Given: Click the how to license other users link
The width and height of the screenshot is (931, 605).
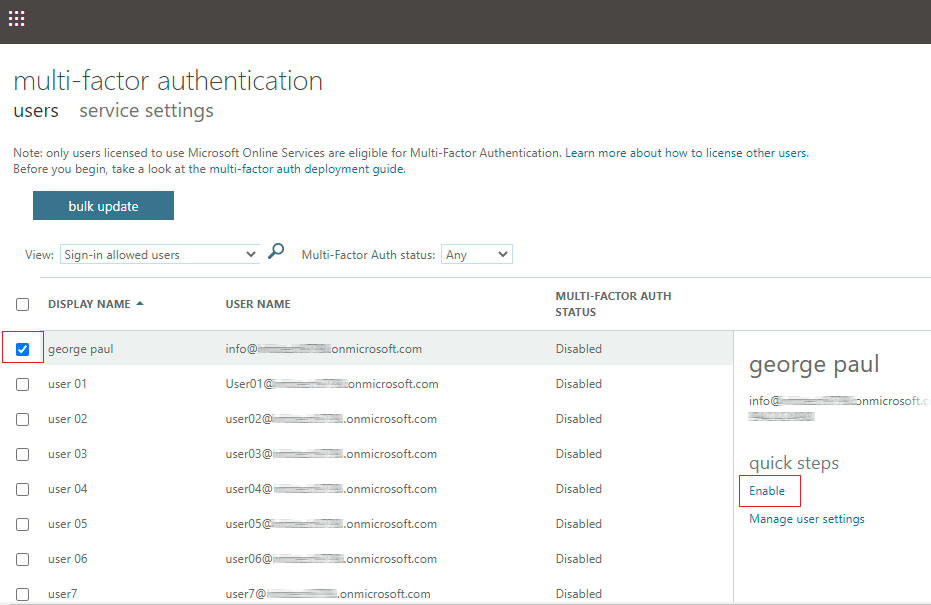Looking at the screenshot, I should (736, 153).
